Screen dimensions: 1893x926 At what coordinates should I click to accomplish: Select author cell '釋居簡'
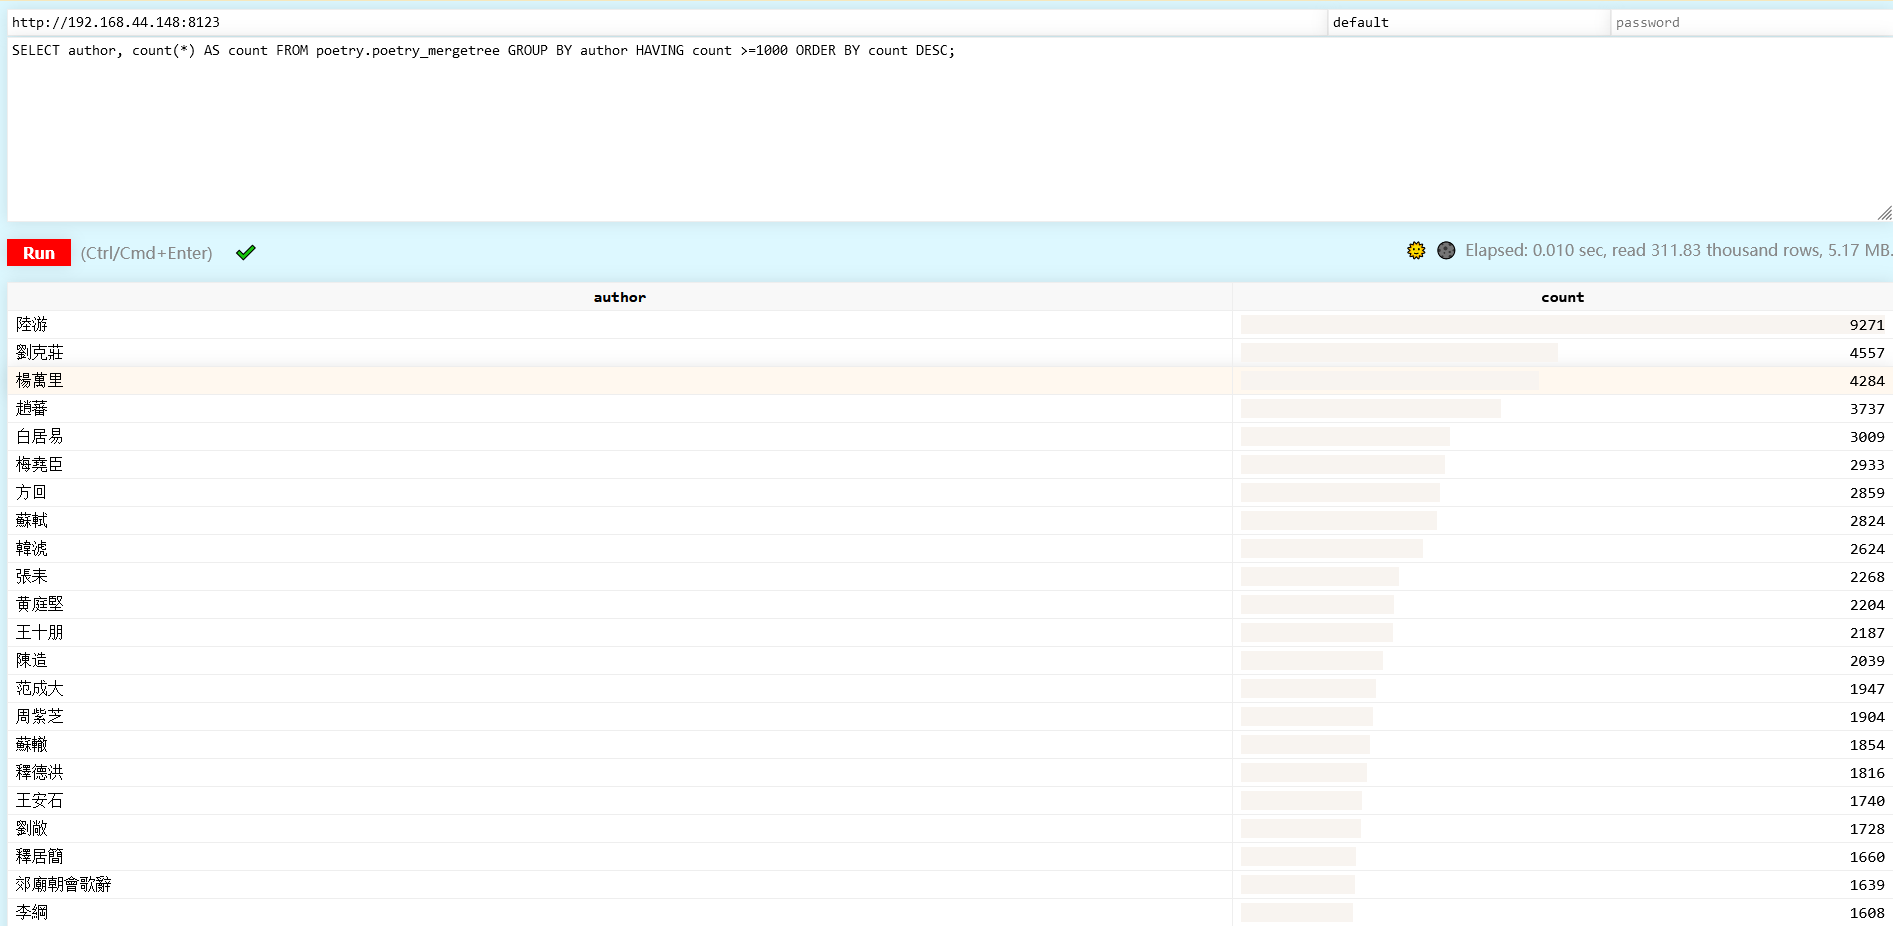tap(620, 857)
